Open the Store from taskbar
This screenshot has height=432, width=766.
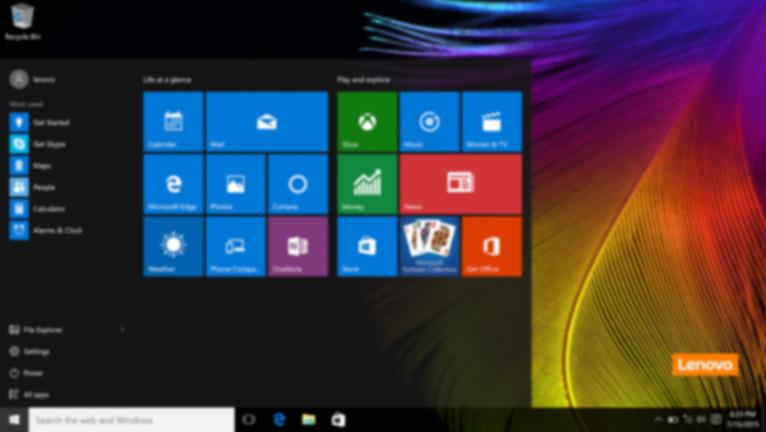[339, 420]
